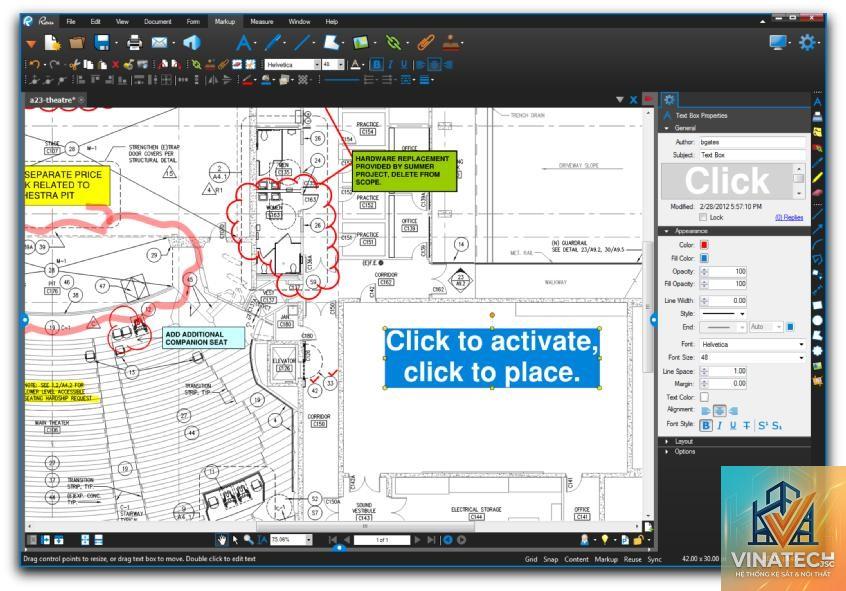Viewport: 846px width, 591px height.
Task: Click Reuse in the status bar
Action: point(632,559)
